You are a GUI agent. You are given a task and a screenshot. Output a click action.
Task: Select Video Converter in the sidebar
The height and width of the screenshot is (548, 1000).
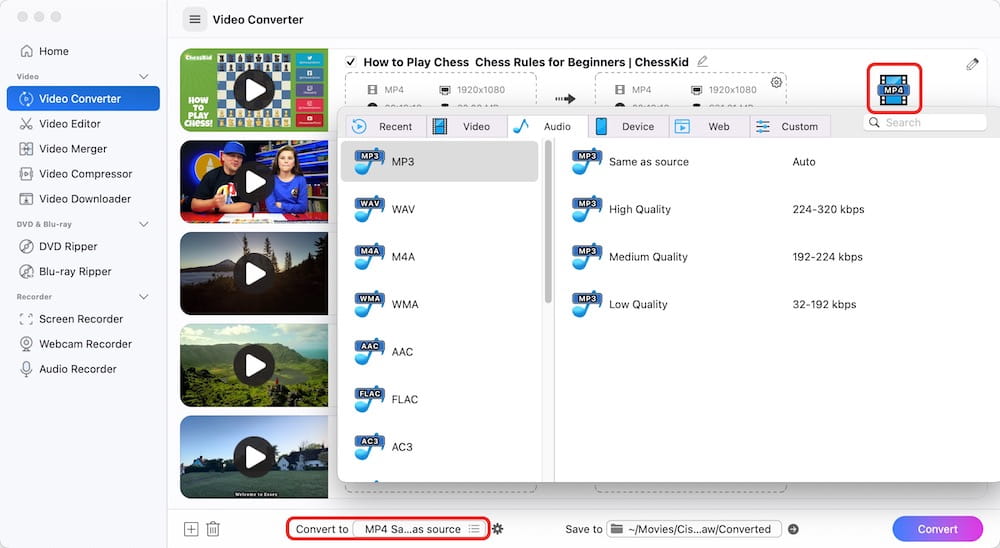coord(83,98)
